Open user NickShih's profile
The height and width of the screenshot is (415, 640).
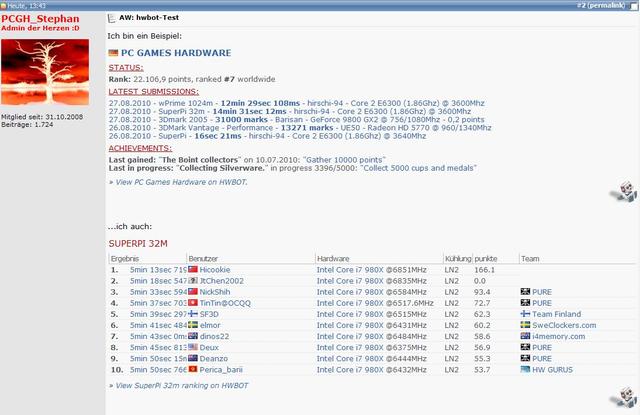click(215, 292)
